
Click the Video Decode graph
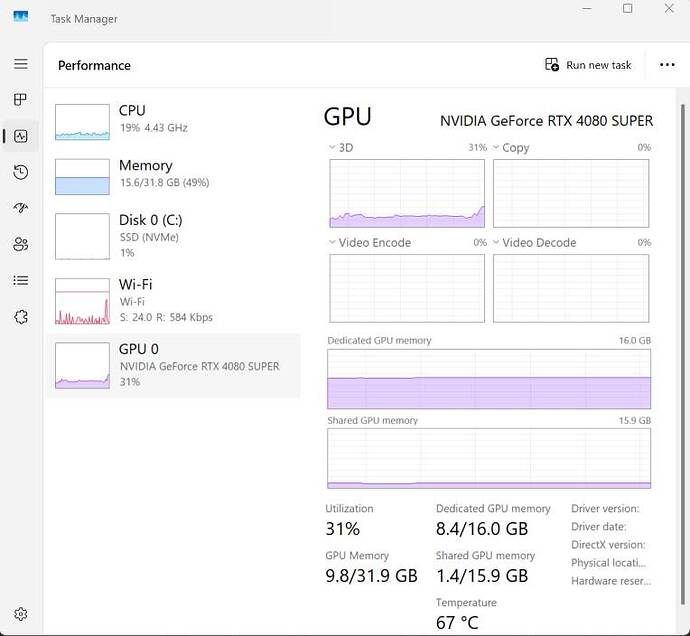click(x=571, y=288)
